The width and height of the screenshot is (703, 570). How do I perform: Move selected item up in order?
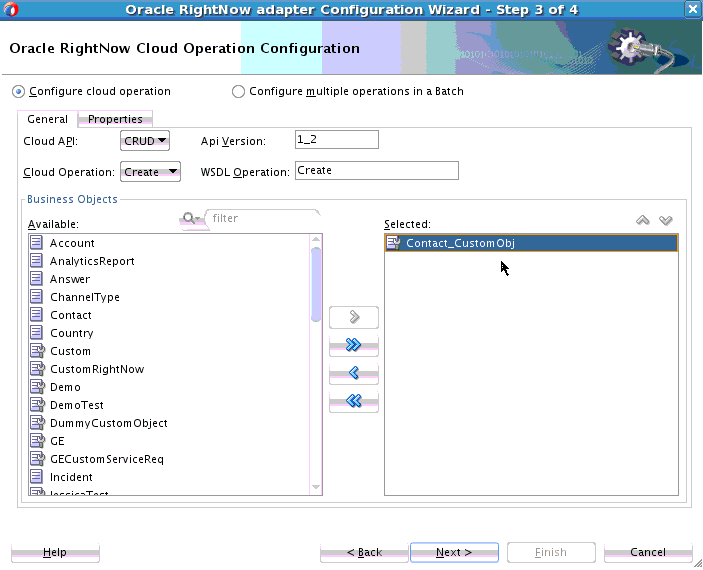[642, 220]
